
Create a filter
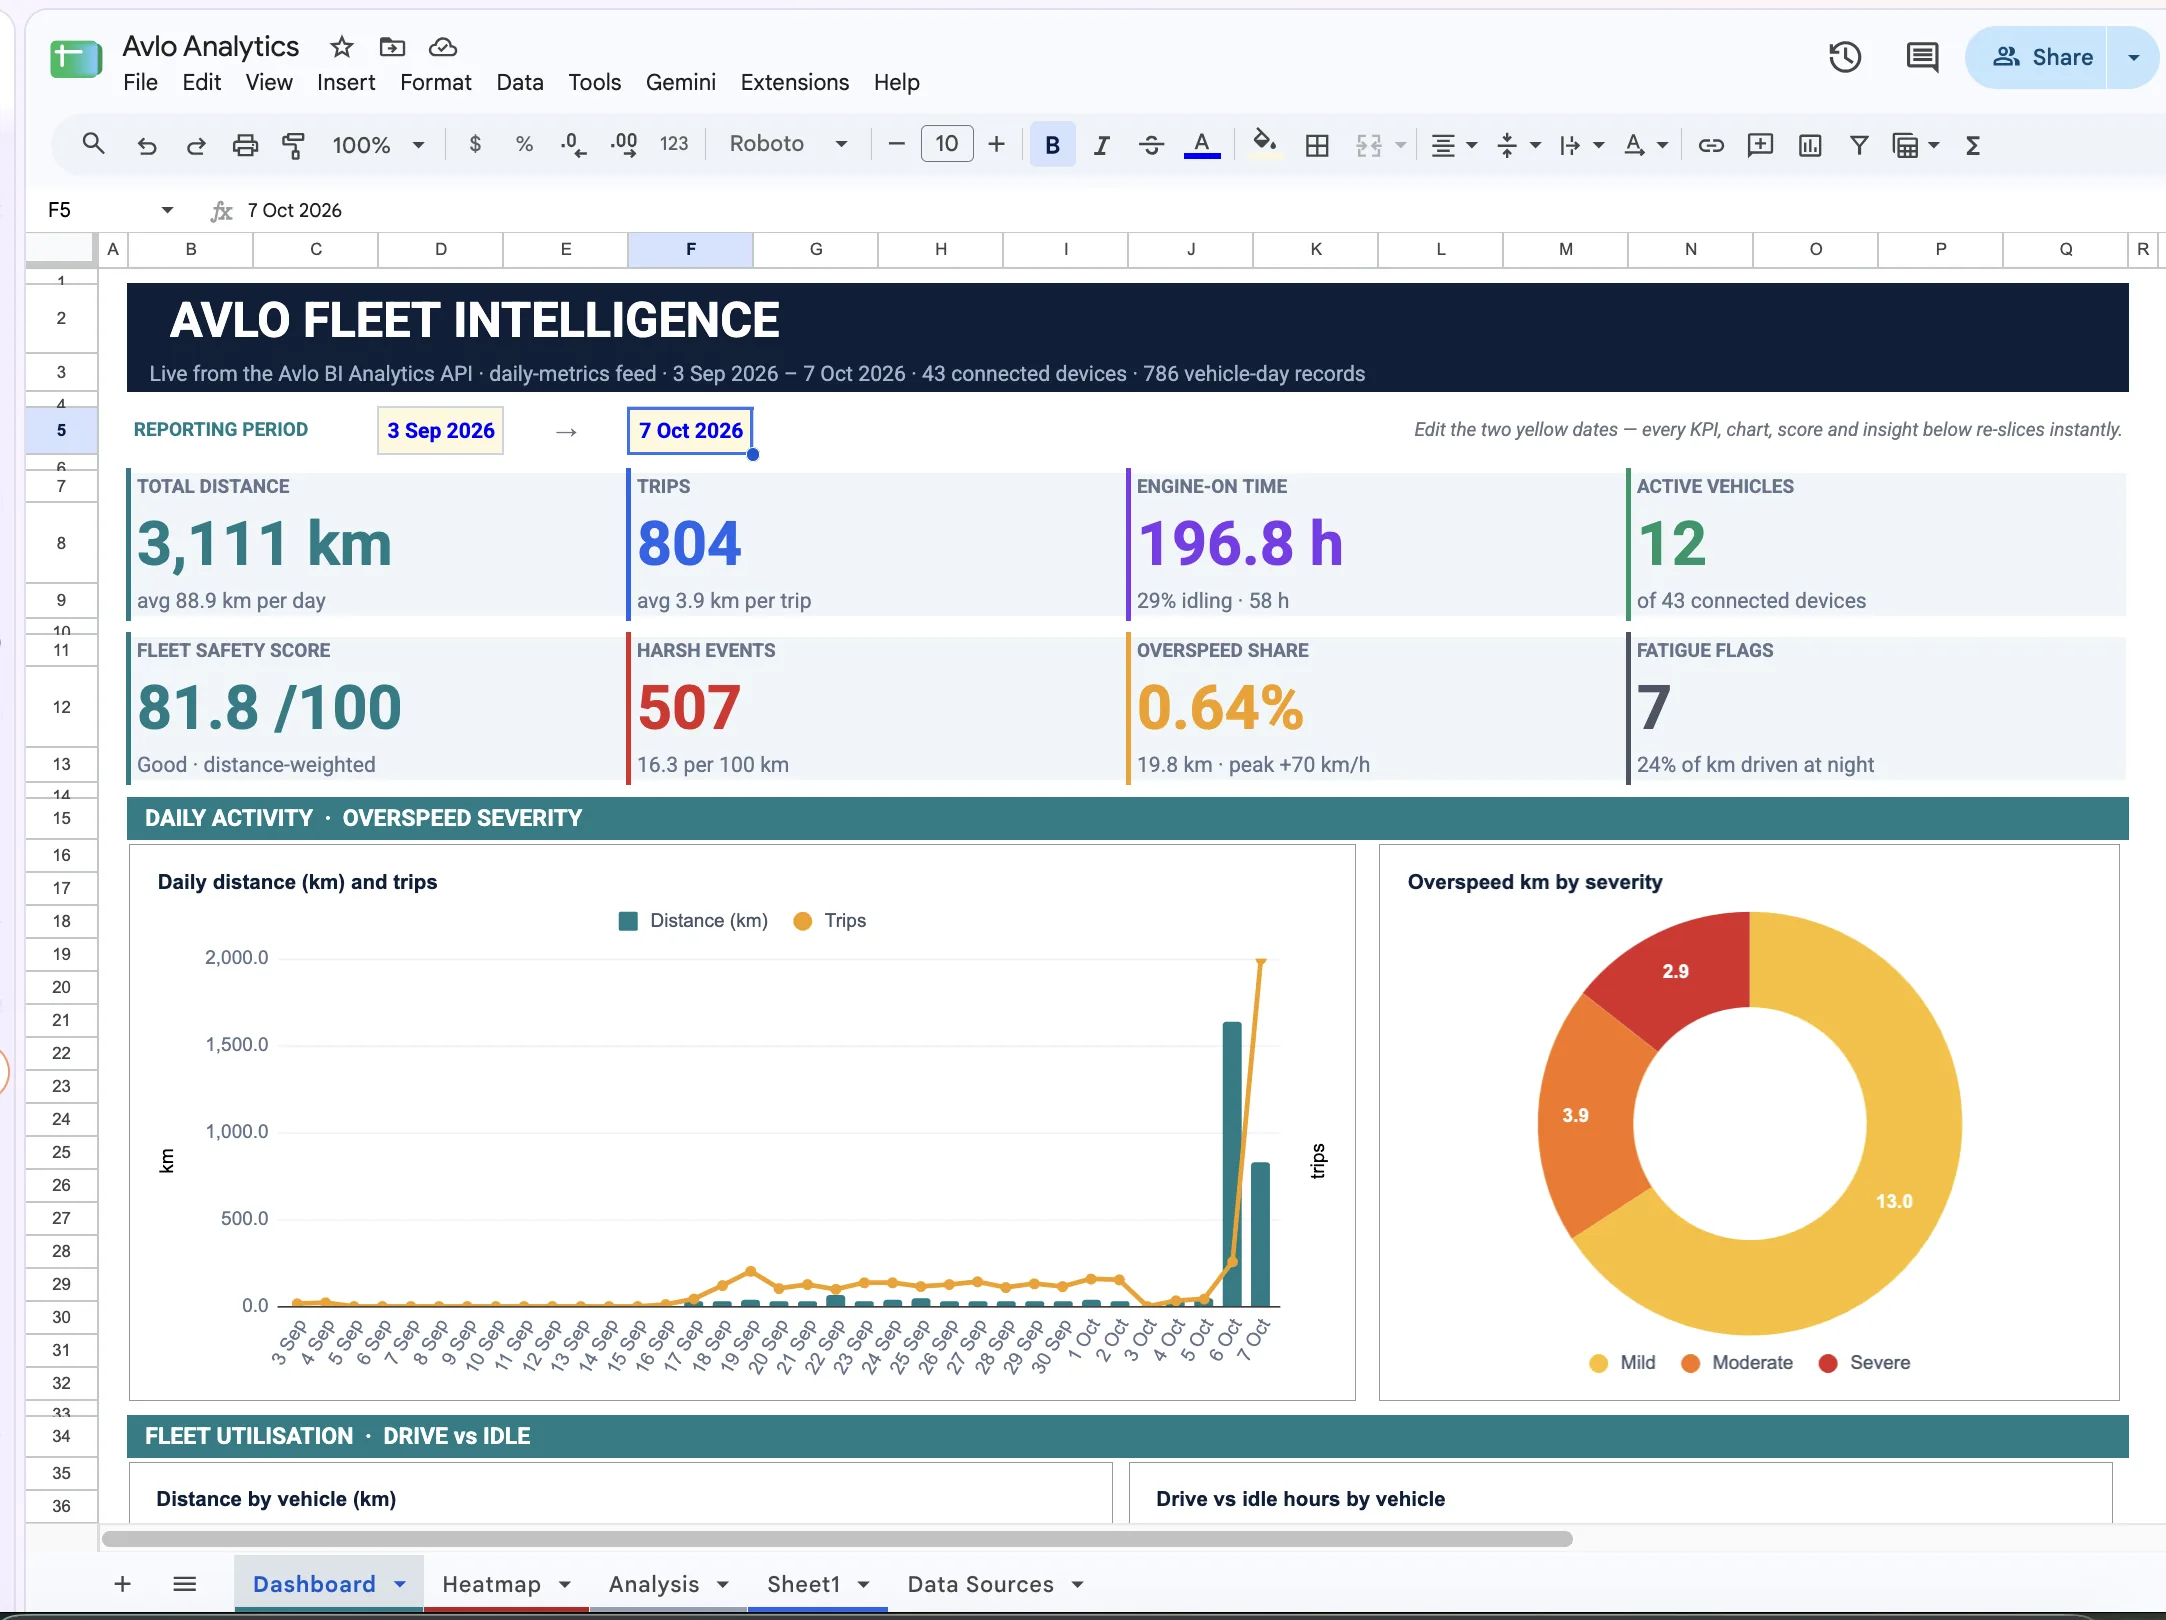tap(1859, 145)
